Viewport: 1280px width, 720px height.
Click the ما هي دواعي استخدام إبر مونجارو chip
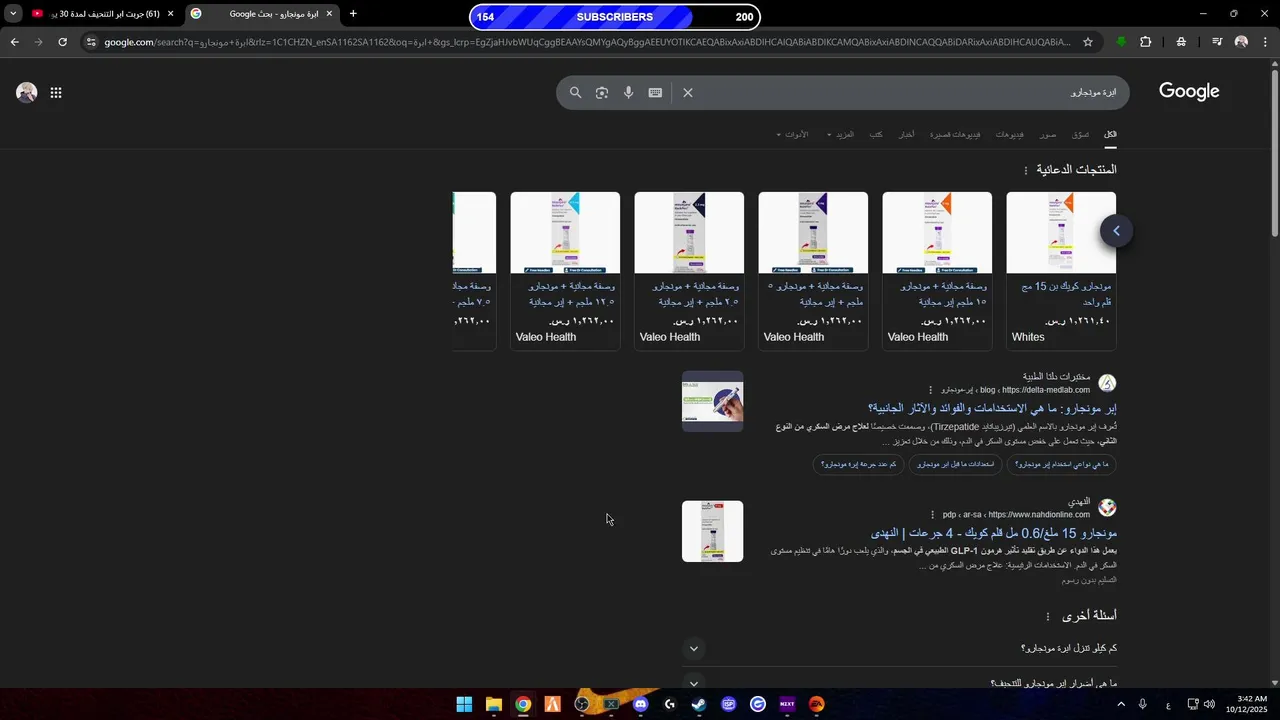pos(1061,464)
